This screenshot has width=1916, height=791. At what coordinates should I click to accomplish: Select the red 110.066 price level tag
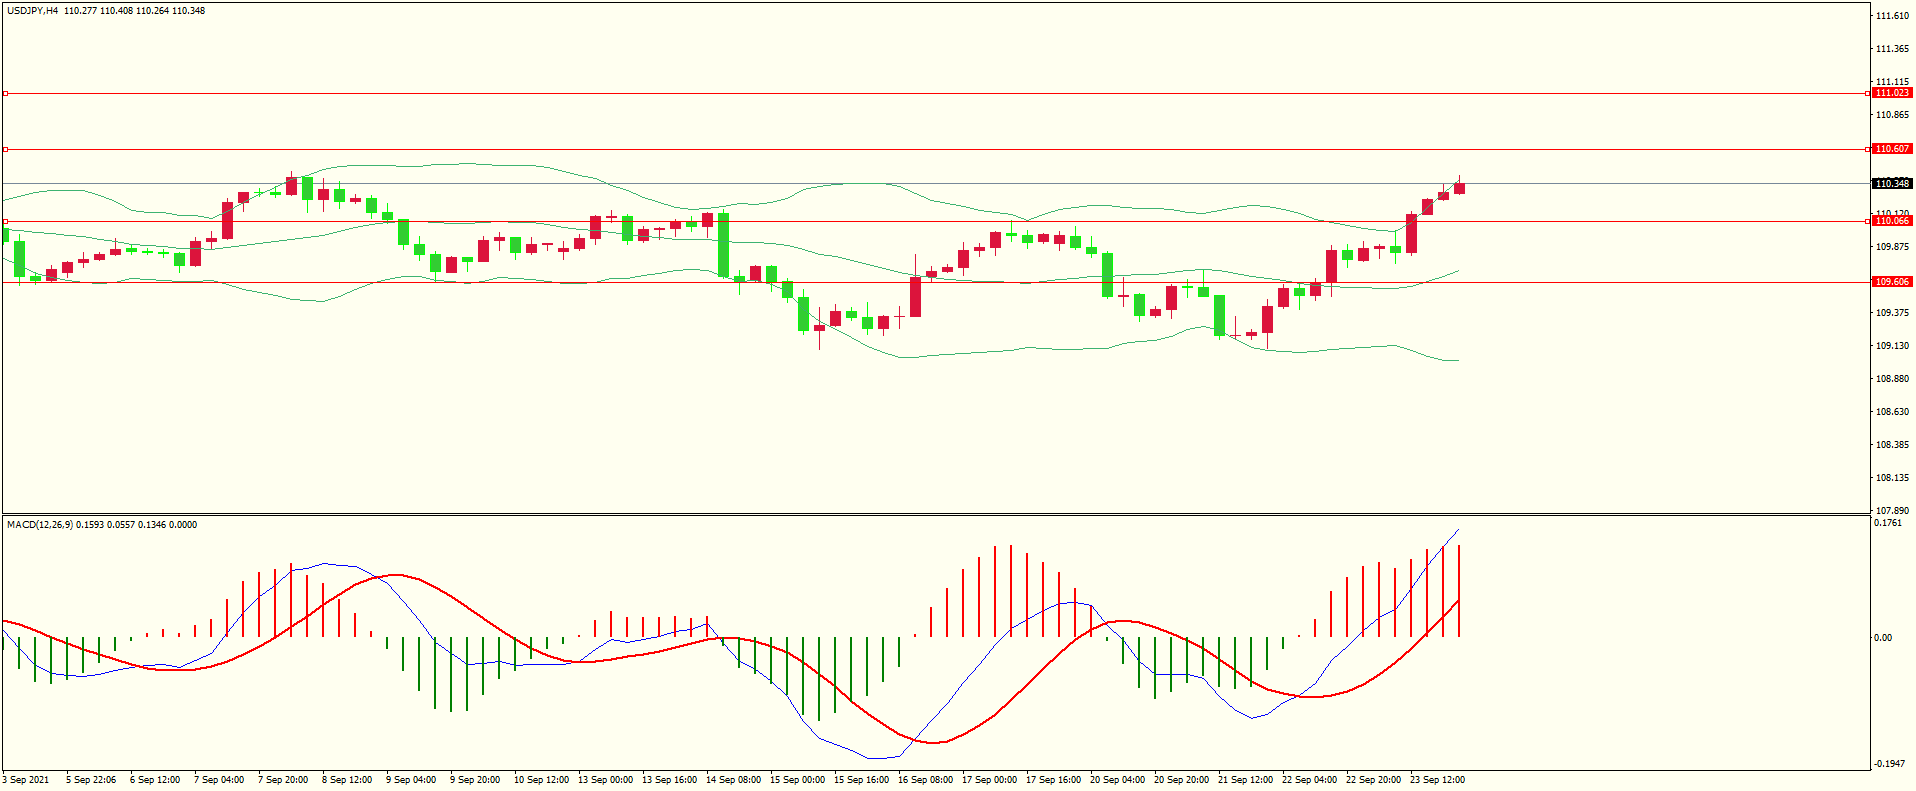[1892, 221]
